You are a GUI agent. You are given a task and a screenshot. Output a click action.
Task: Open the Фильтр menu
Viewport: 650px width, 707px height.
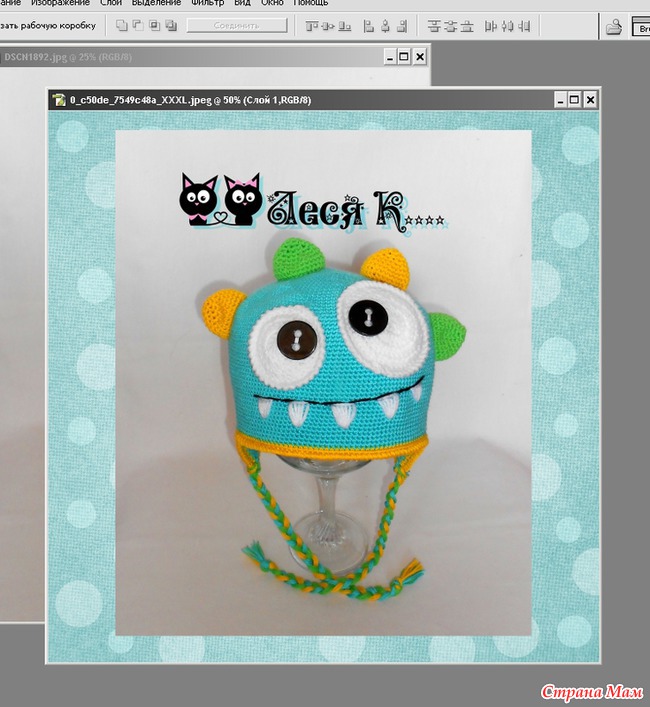(207, 4)
